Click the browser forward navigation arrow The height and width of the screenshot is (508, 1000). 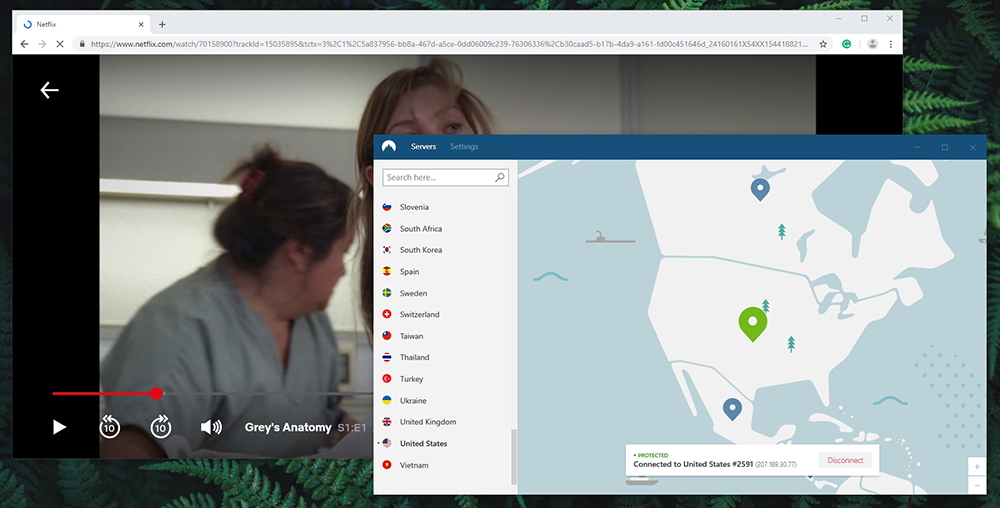click(x=42, y=44)
